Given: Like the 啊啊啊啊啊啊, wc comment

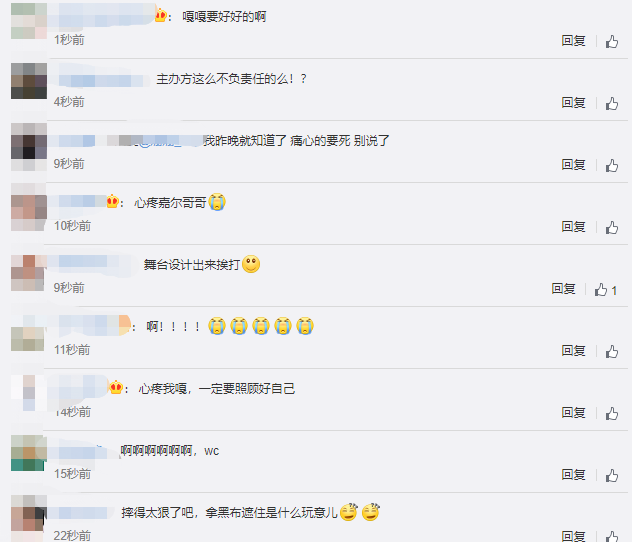Looking at the screenshot, I should point(612,476).
